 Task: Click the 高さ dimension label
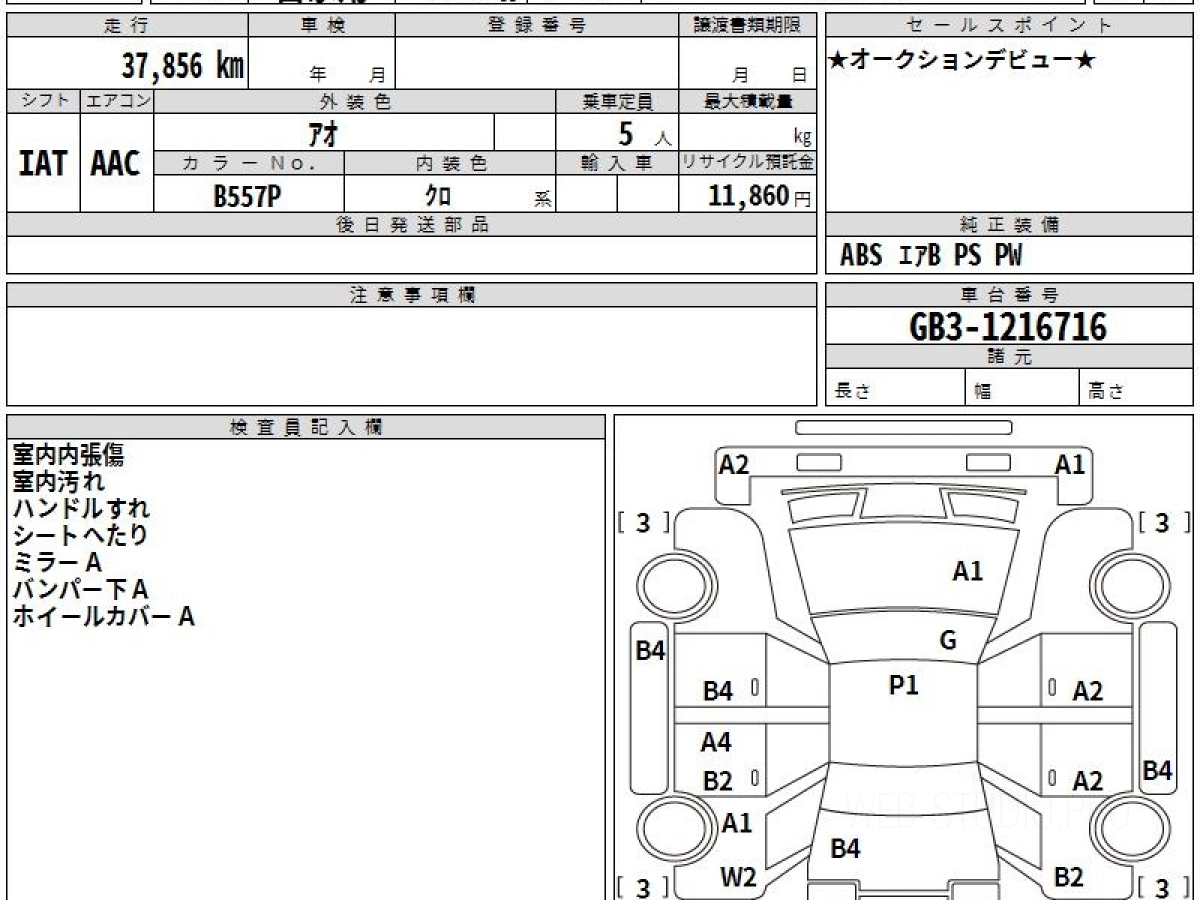click(1106, 391)
